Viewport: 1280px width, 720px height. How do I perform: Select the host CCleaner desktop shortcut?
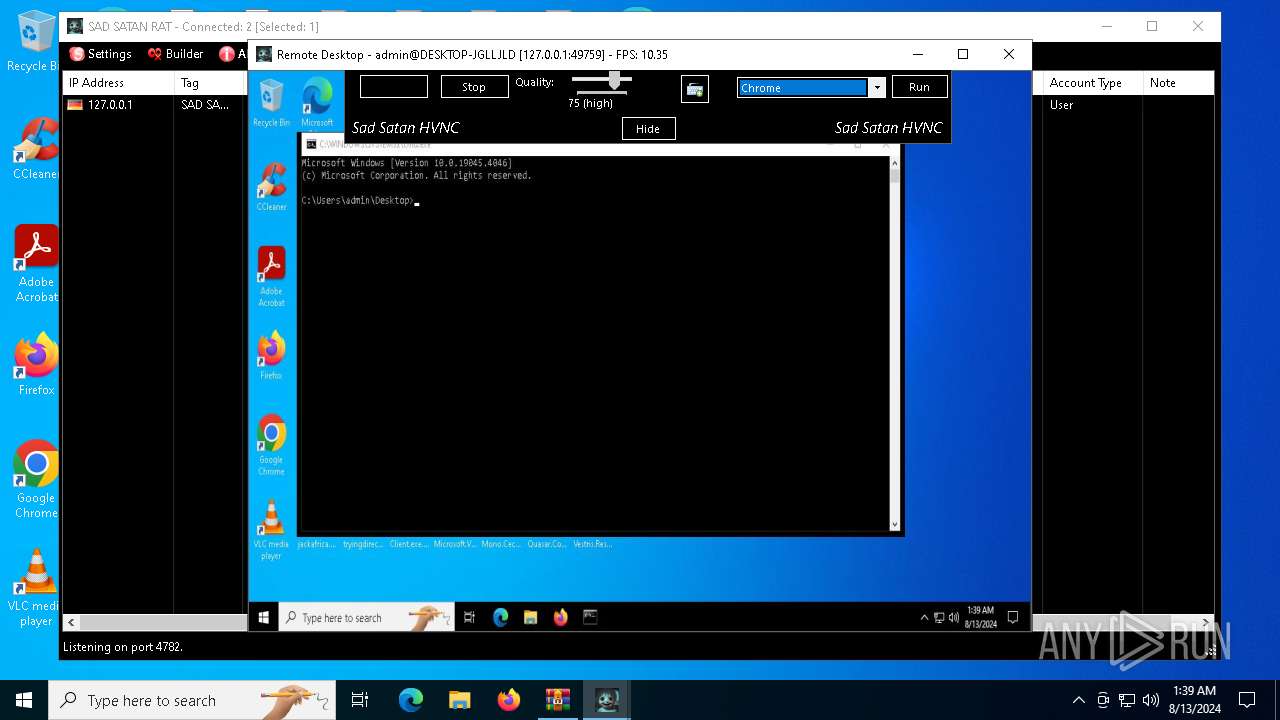pyautogui.click(x=36, y=150)
